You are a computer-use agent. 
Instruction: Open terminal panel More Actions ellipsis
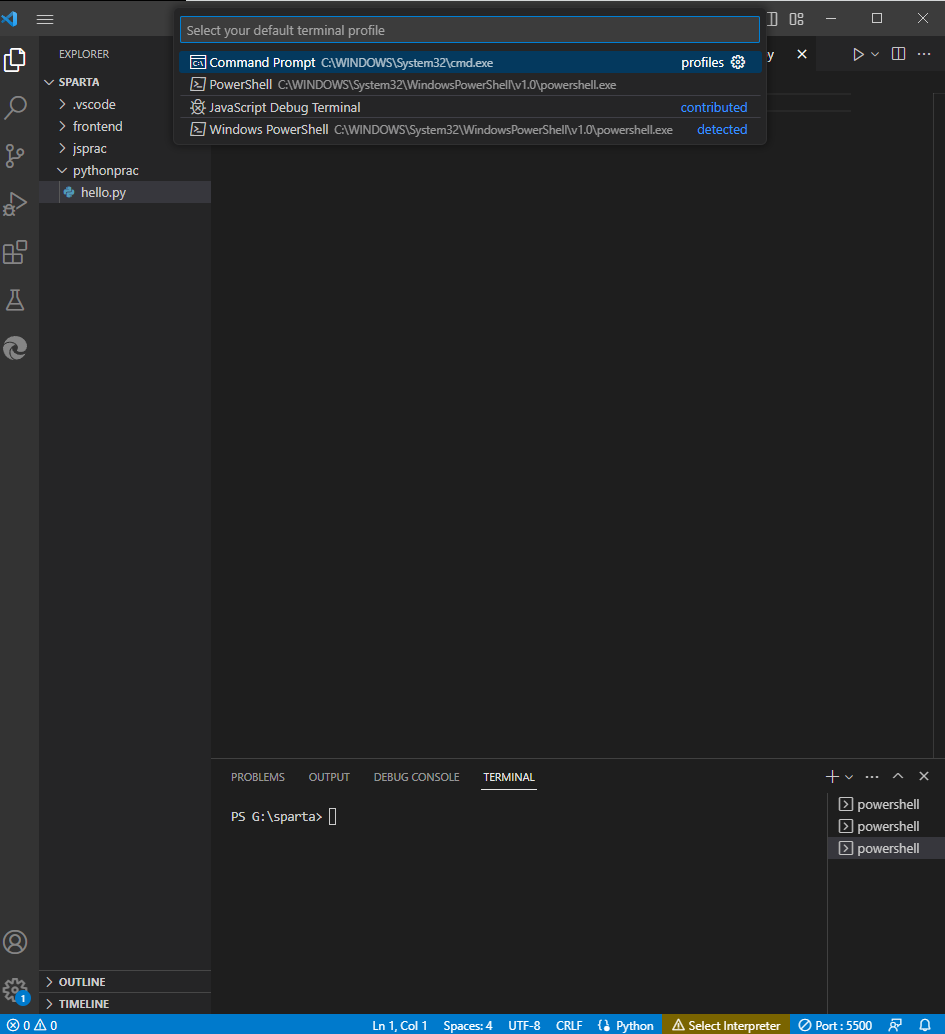tap(872, 776)
